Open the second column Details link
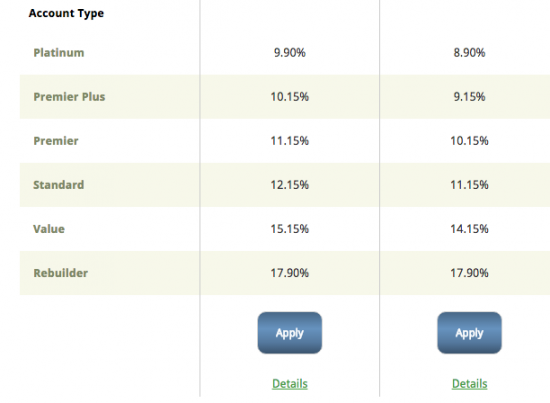 (469, 384)
